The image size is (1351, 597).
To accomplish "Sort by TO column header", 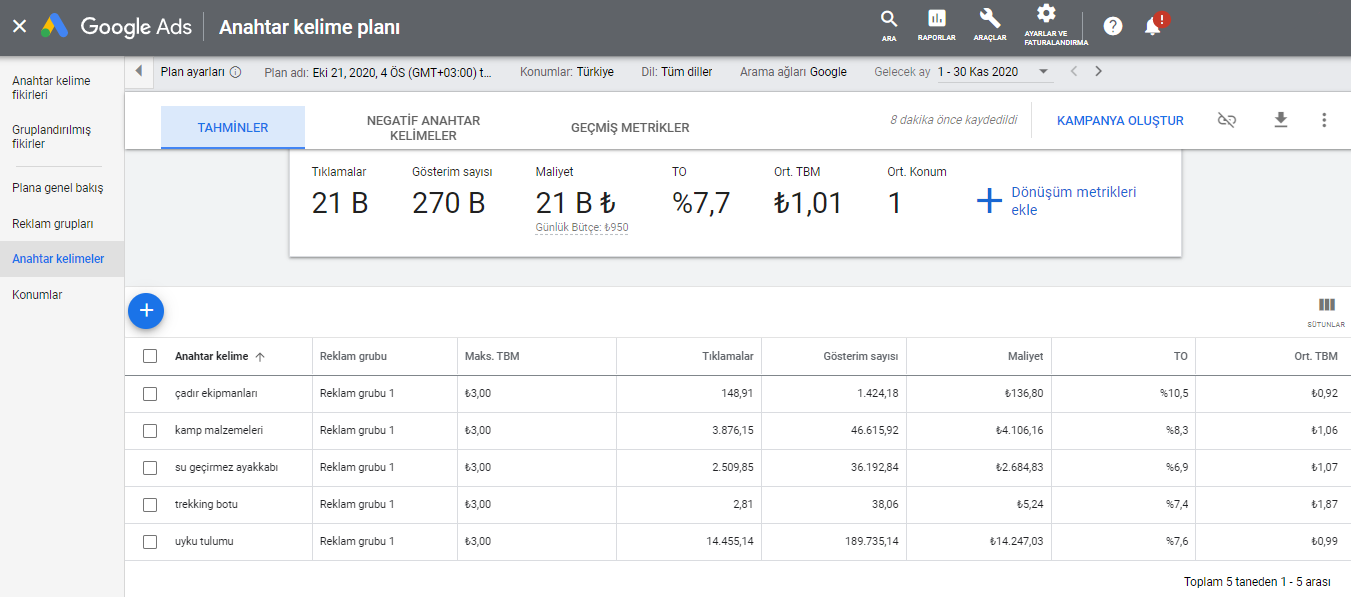I will 1181,356.
